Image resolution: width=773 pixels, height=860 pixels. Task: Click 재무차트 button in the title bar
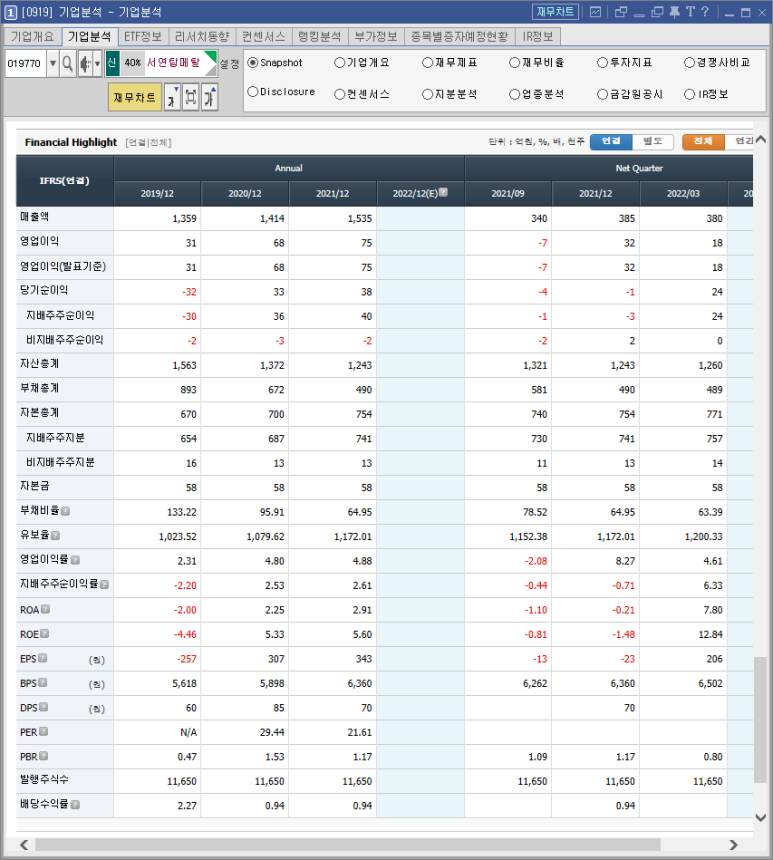(555, 12)
